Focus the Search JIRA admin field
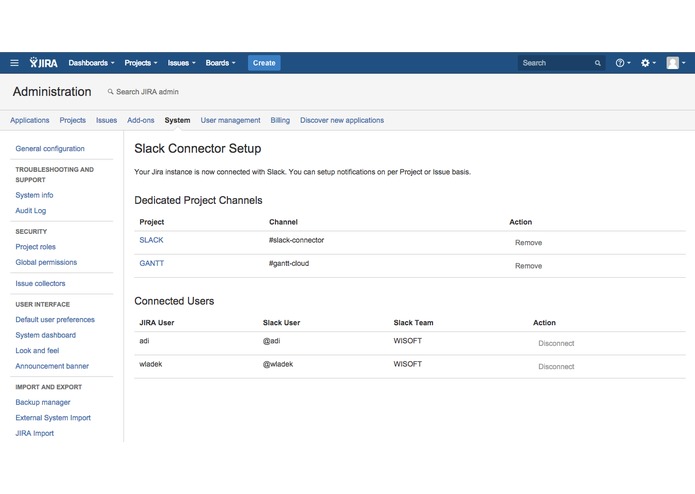The width and height of the screenshot is (695, 494). (x=147, y=92)
